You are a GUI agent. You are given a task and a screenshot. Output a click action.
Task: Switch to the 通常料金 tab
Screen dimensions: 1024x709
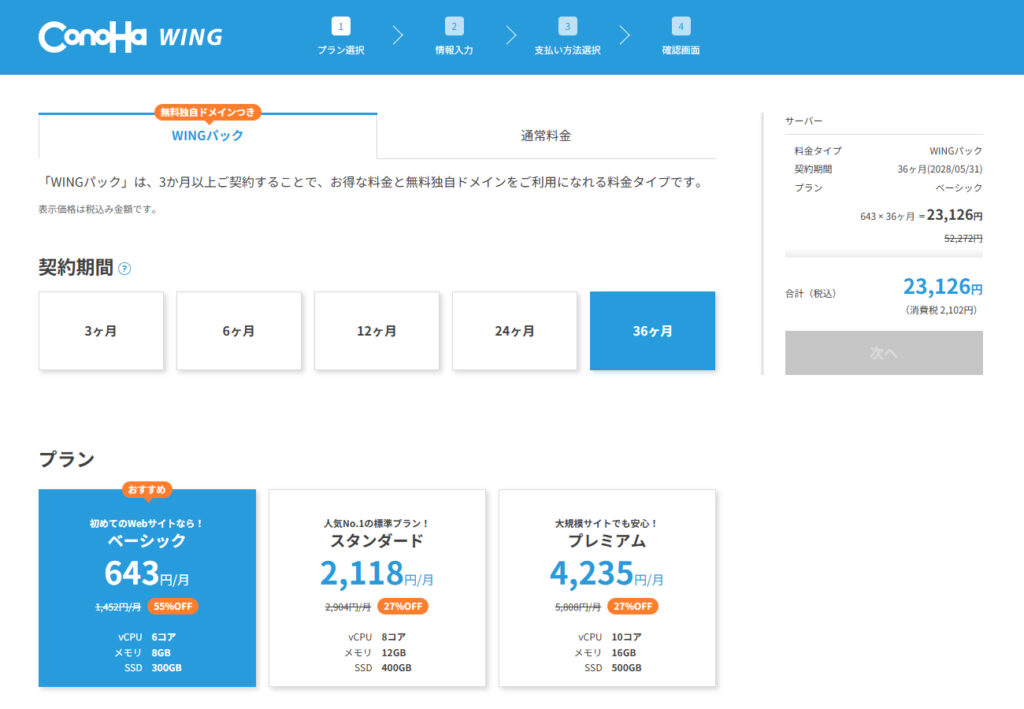click(x=546, y=135)
